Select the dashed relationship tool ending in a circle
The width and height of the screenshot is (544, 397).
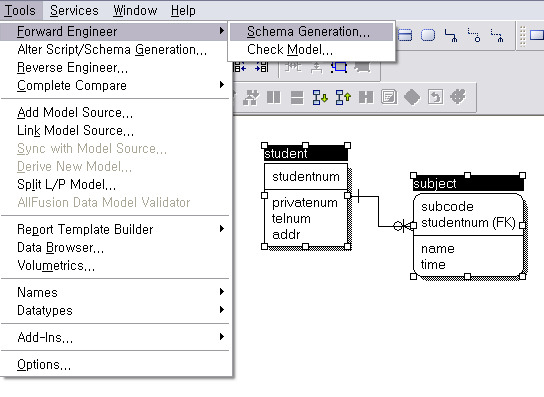tap(474, 35)
